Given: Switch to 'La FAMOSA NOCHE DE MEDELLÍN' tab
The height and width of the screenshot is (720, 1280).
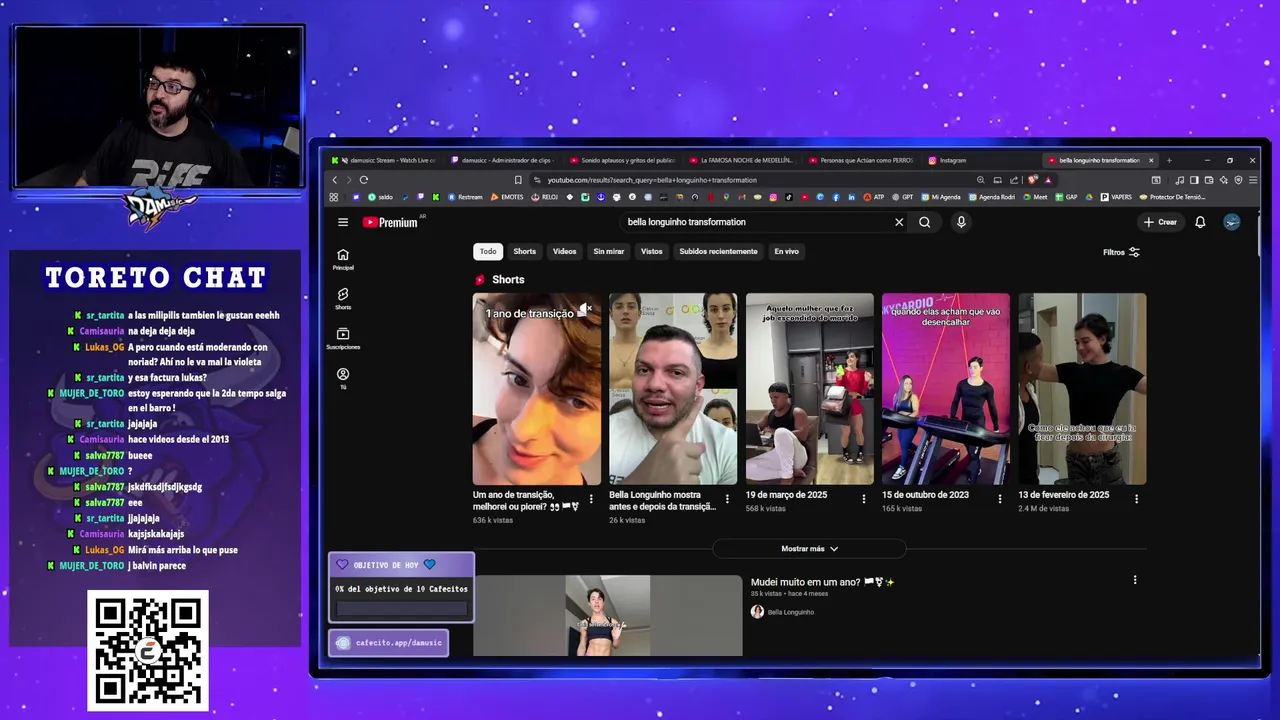Looking at the screenshot, I should 740,160.
